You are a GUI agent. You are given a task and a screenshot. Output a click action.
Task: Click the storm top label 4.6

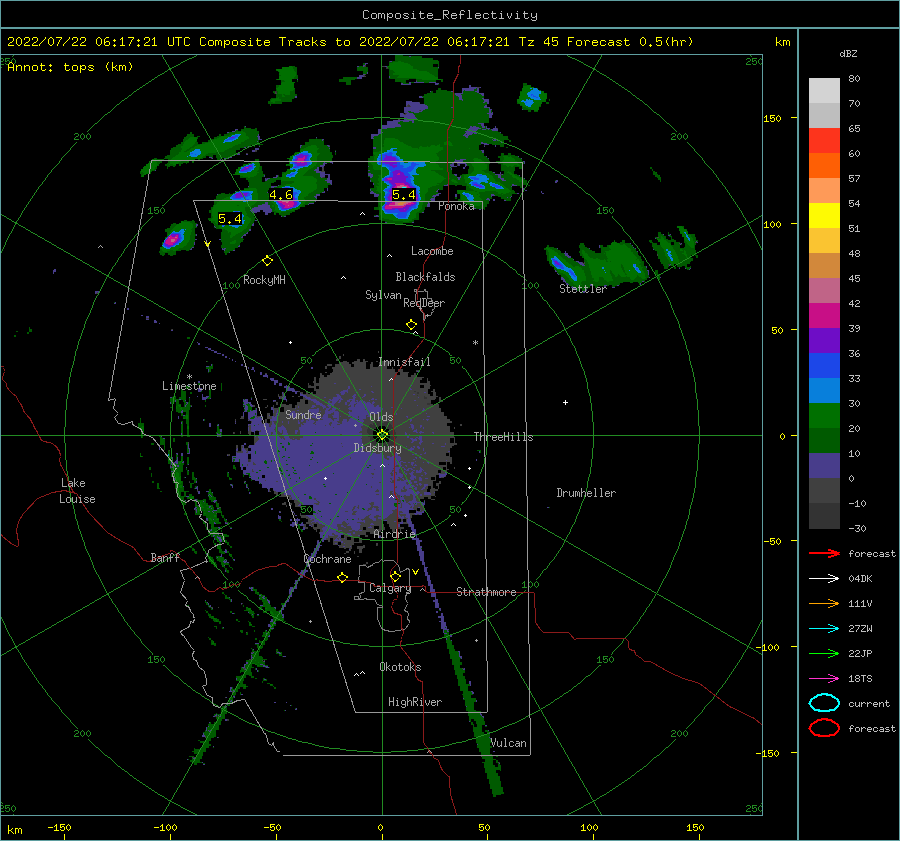point(281,195)
